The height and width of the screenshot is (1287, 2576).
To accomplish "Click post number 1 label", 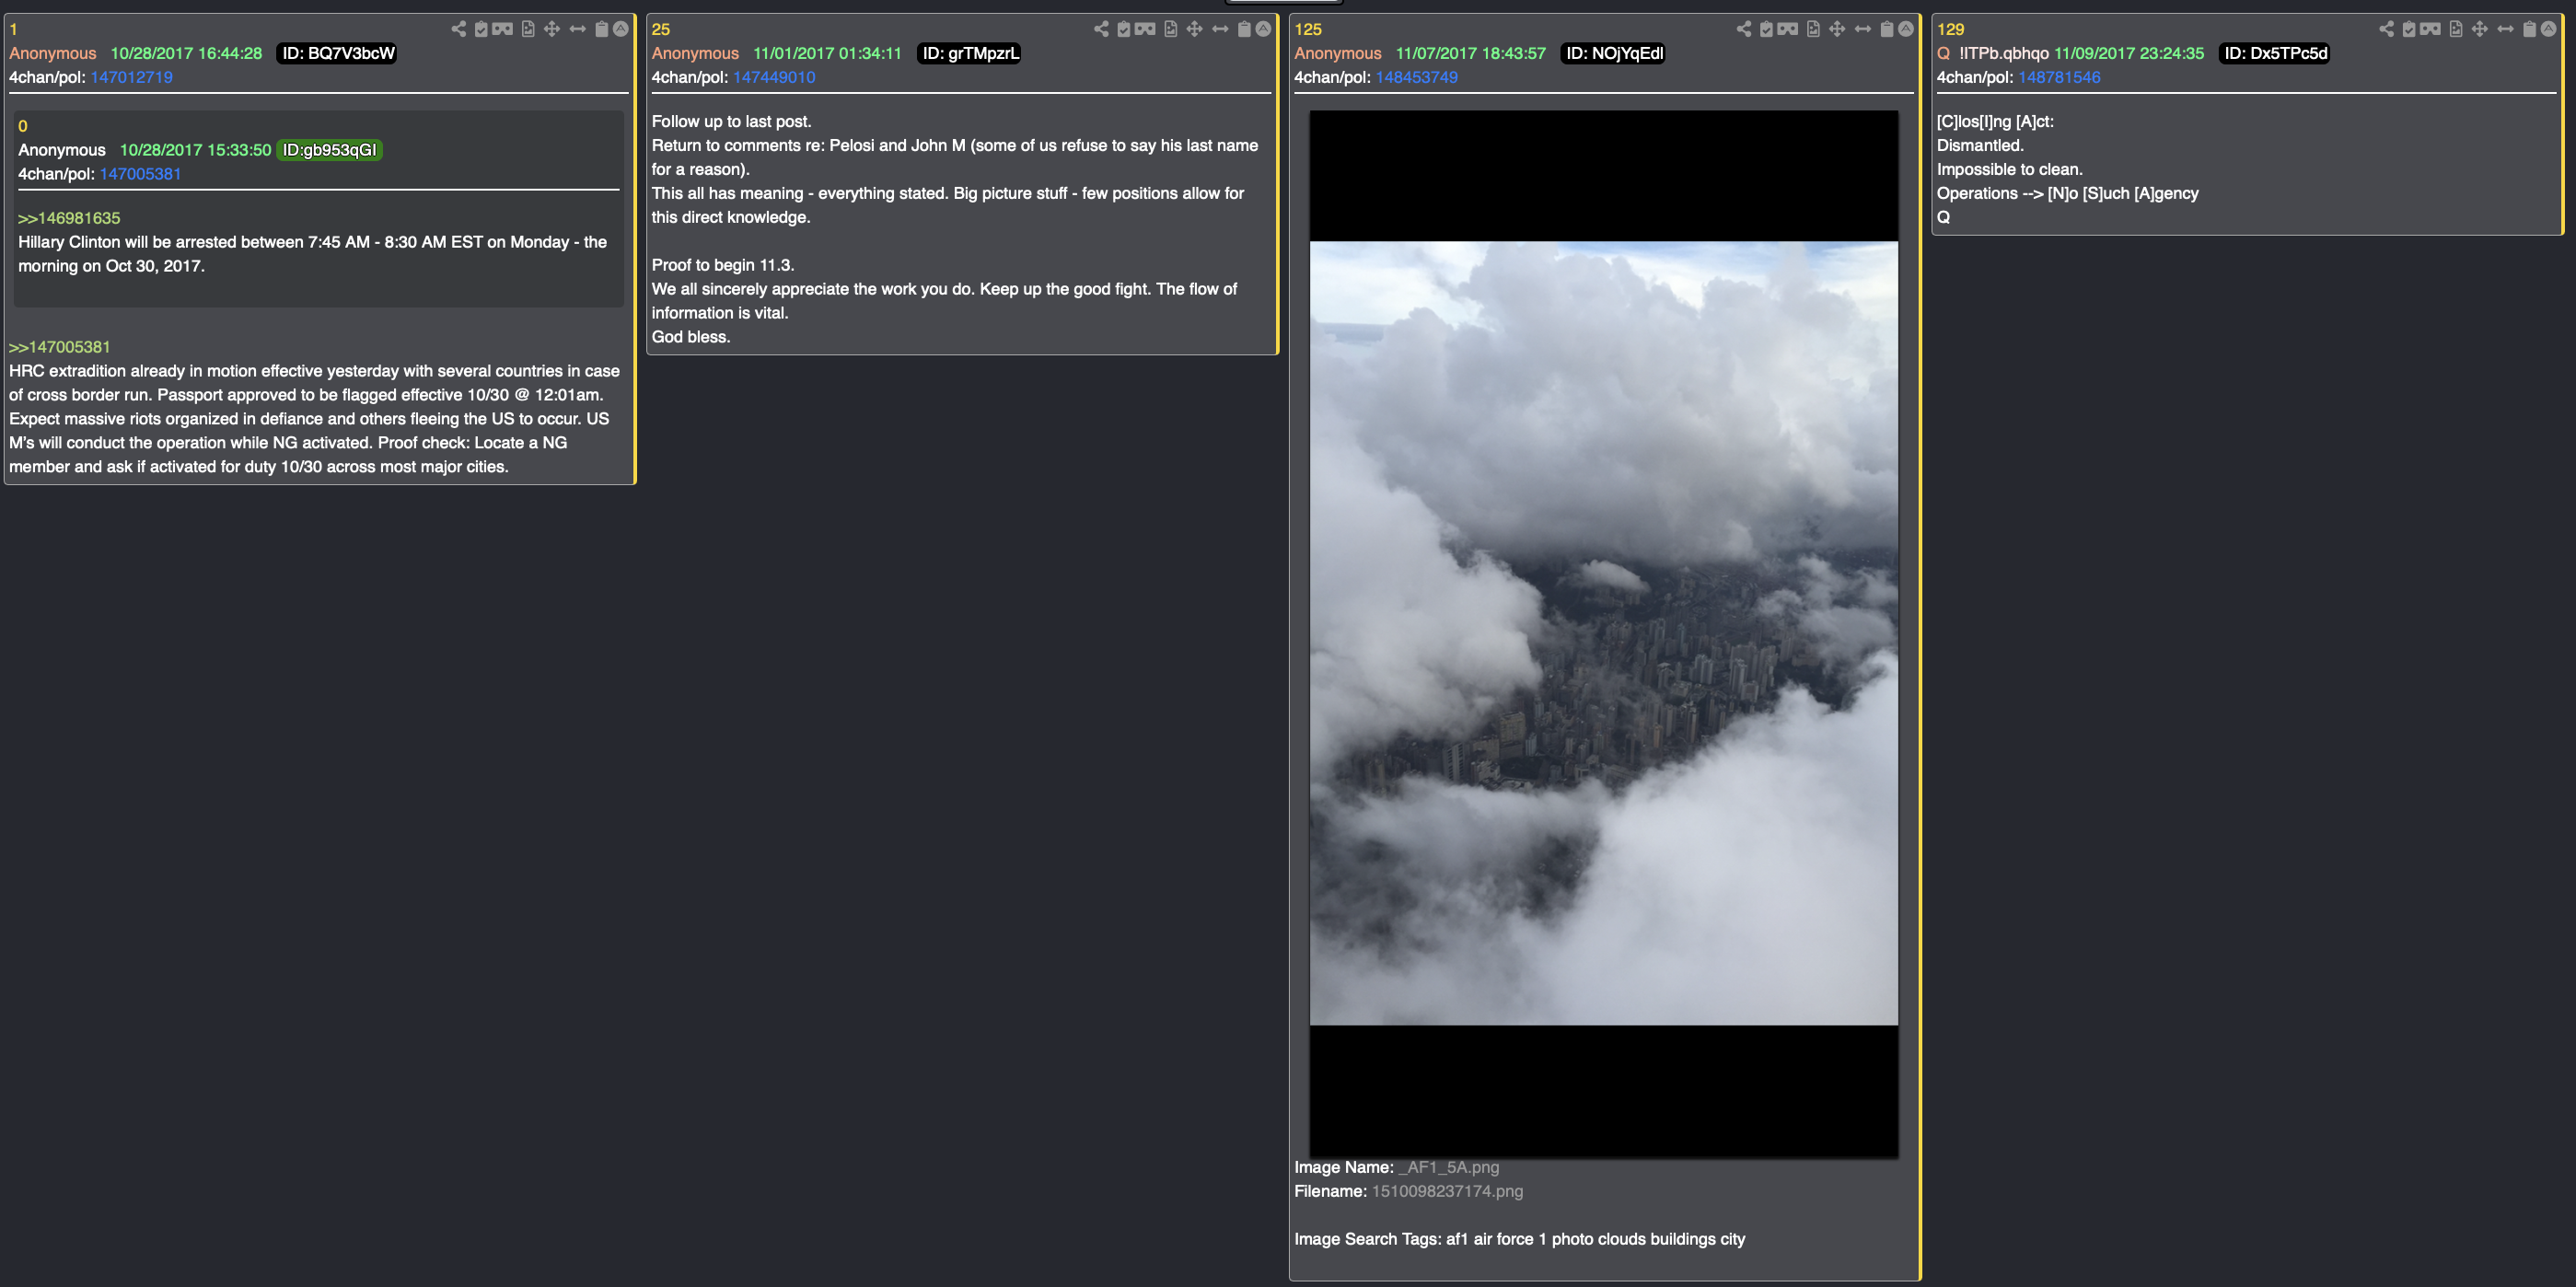I will (14, 29).
